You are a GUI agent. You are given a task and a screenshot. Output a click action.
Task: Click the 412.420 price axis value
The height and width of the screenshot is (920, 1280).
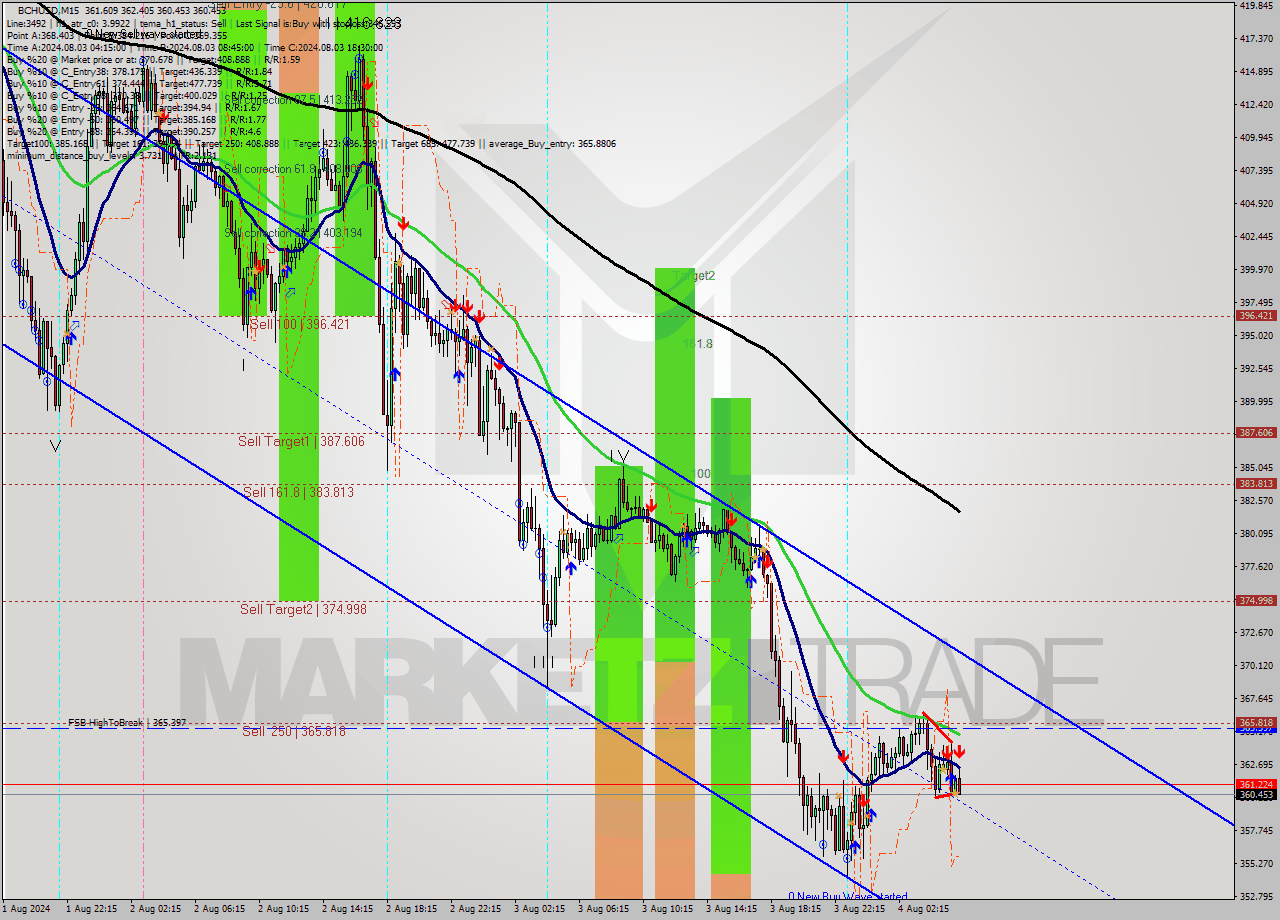coord(1256,105)
